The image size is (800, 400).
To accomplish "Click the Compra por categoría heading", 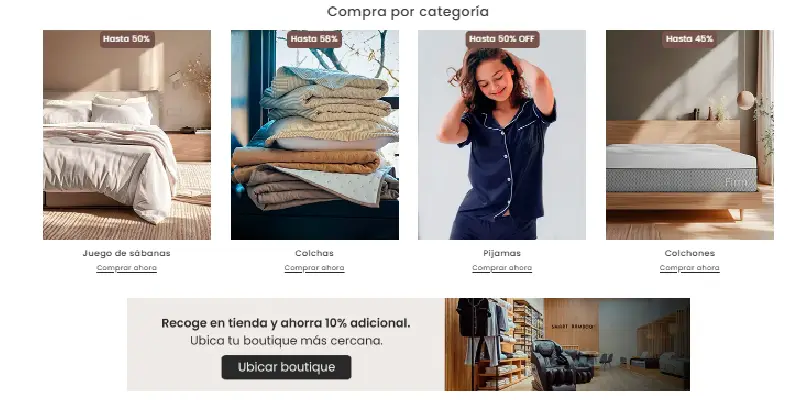I will pyautogui.click(x=408, y=12).
